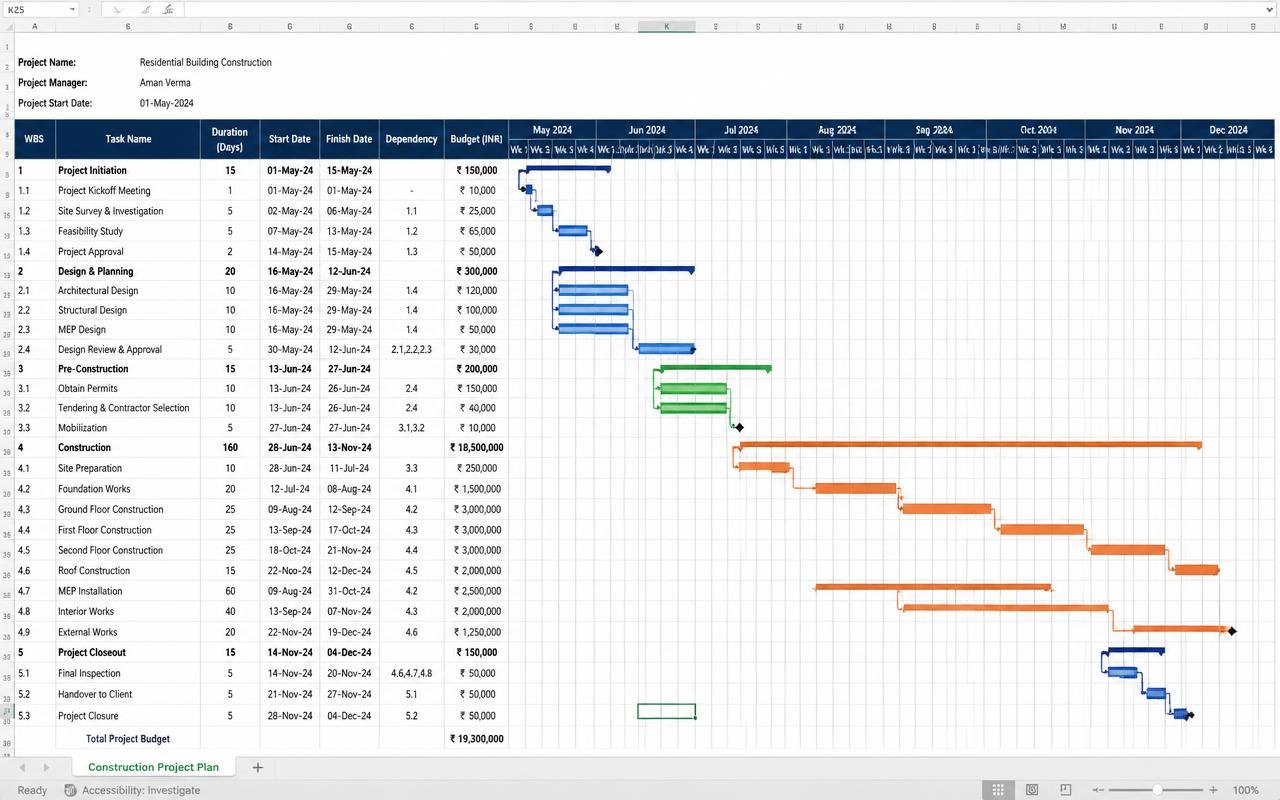Click the Accessibility checker icon
Screen dimensions: 1280x800
pos(70,790)
